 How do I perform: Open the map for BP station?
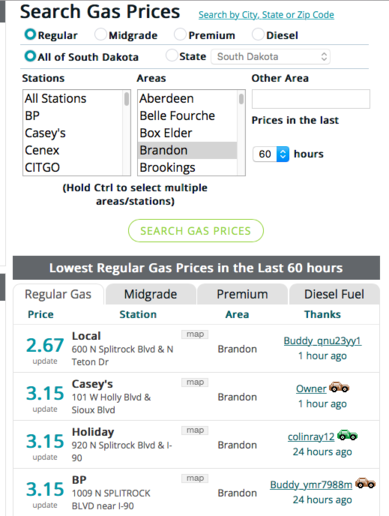[195, 478]
